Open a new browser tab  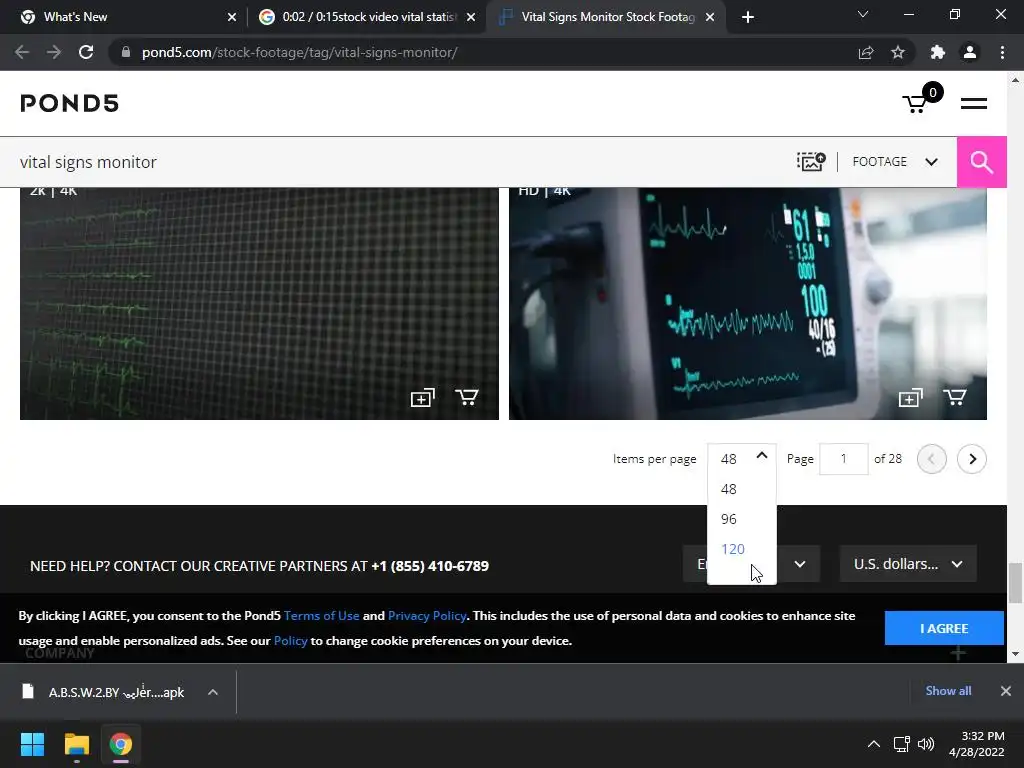point(748,17)
